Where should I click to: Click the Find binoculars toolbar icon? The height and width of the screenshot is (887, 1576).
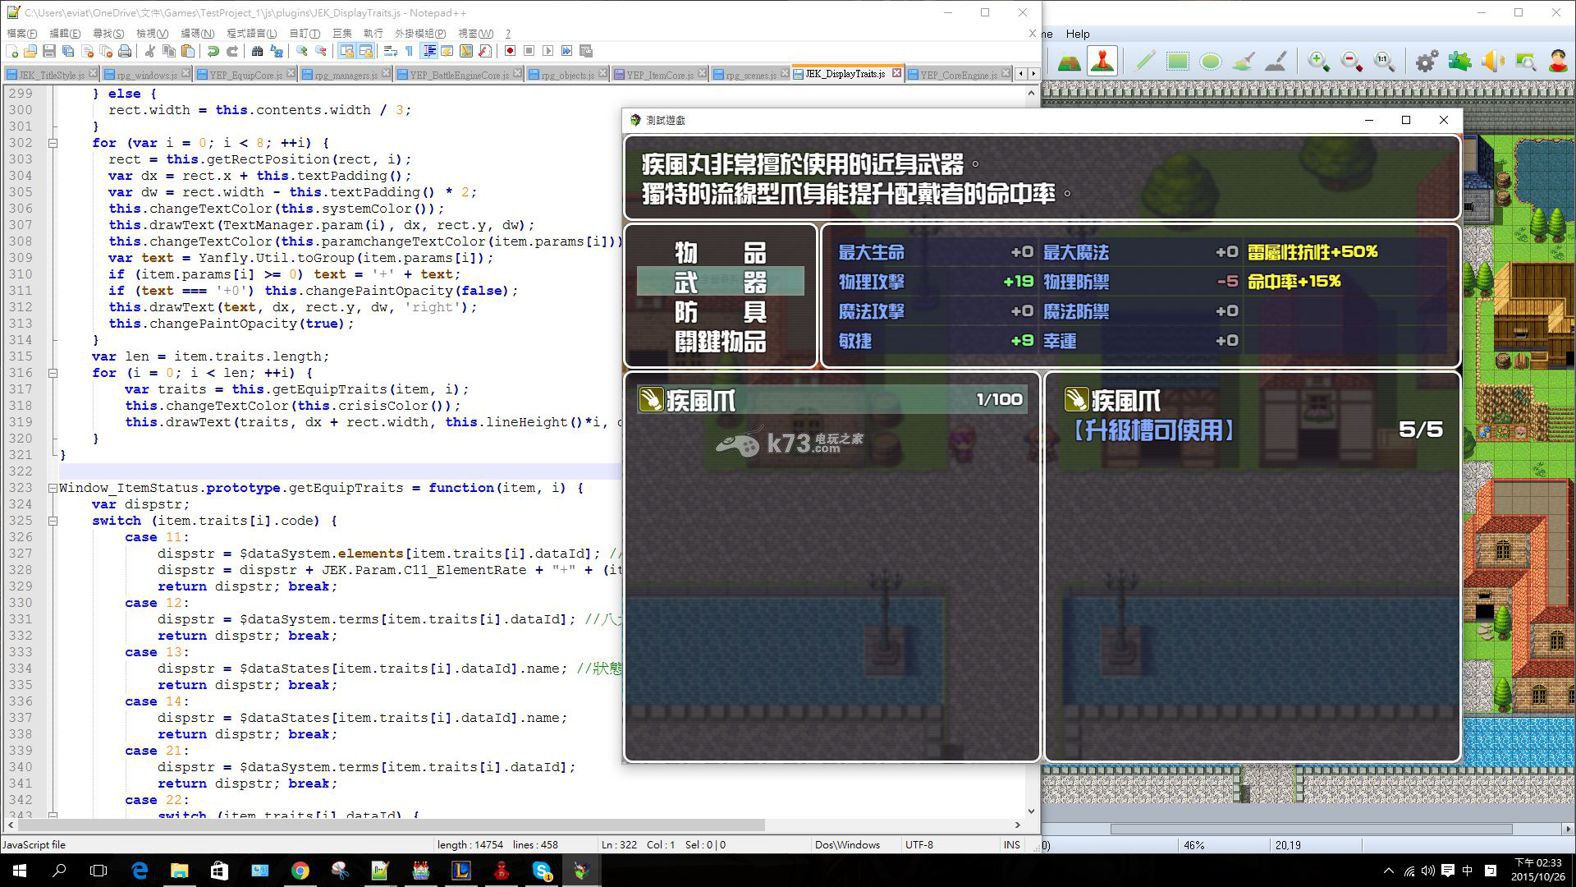(257, 51)
